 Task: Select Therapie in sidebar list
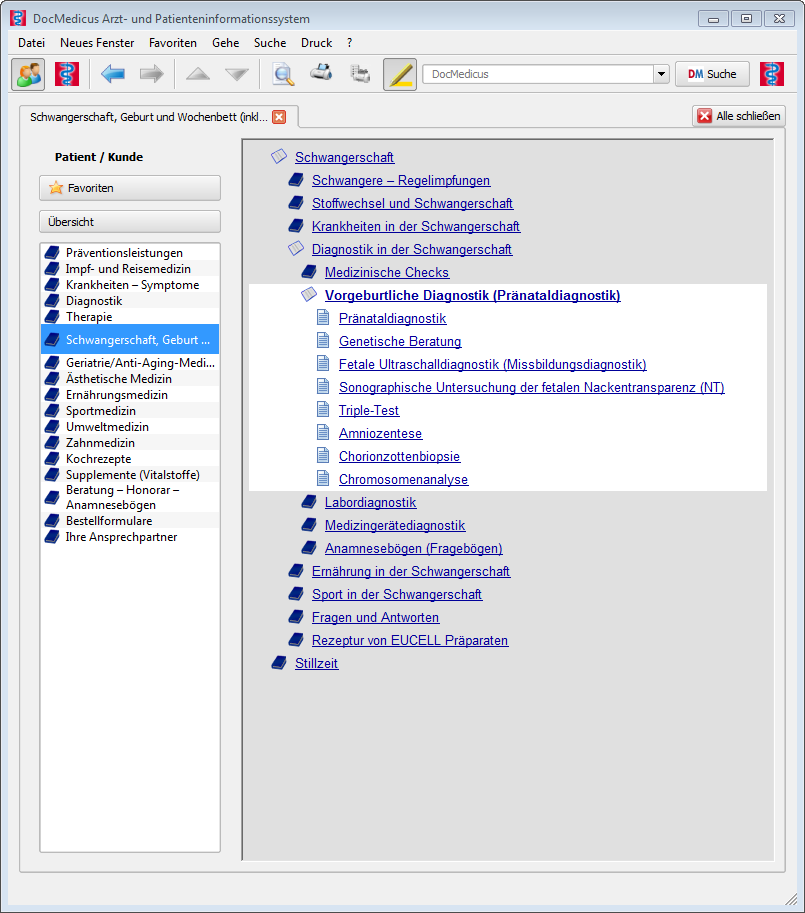(130, 317)
